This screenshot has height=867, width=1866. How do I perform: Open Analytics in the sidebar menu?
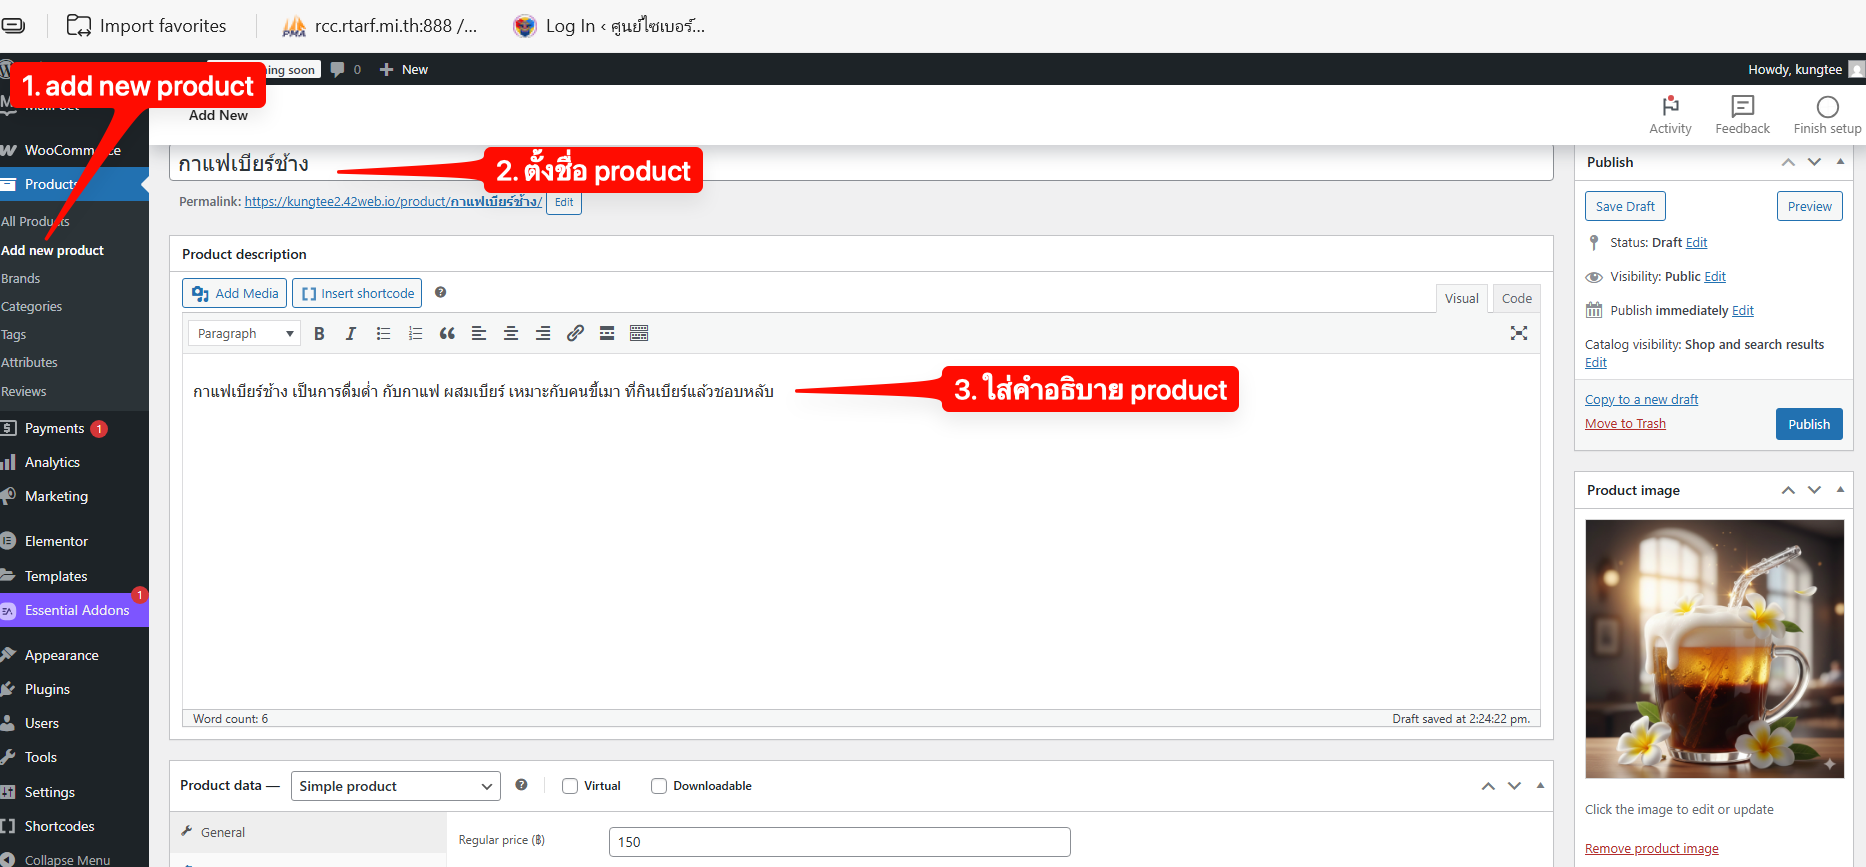(x=52, y=462)
